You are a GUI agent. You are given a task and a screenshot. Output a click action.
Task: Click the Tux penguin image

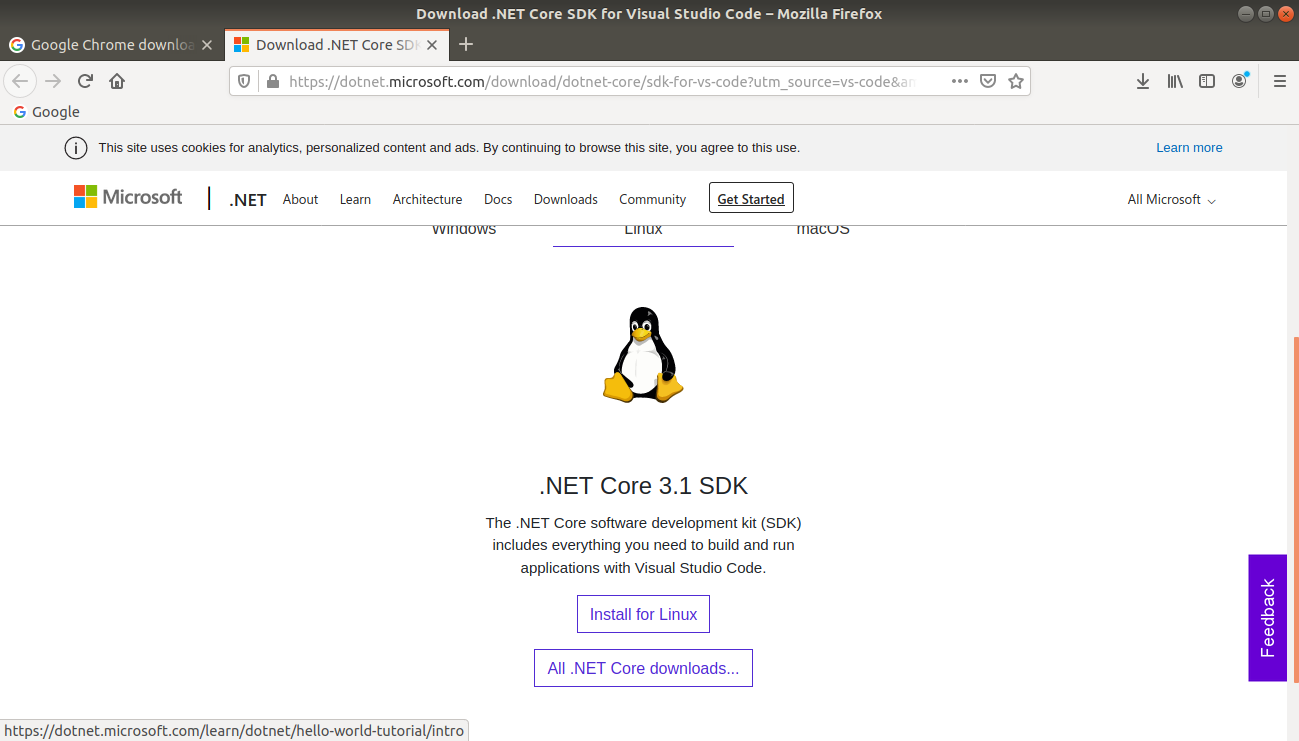coord(643,355)
